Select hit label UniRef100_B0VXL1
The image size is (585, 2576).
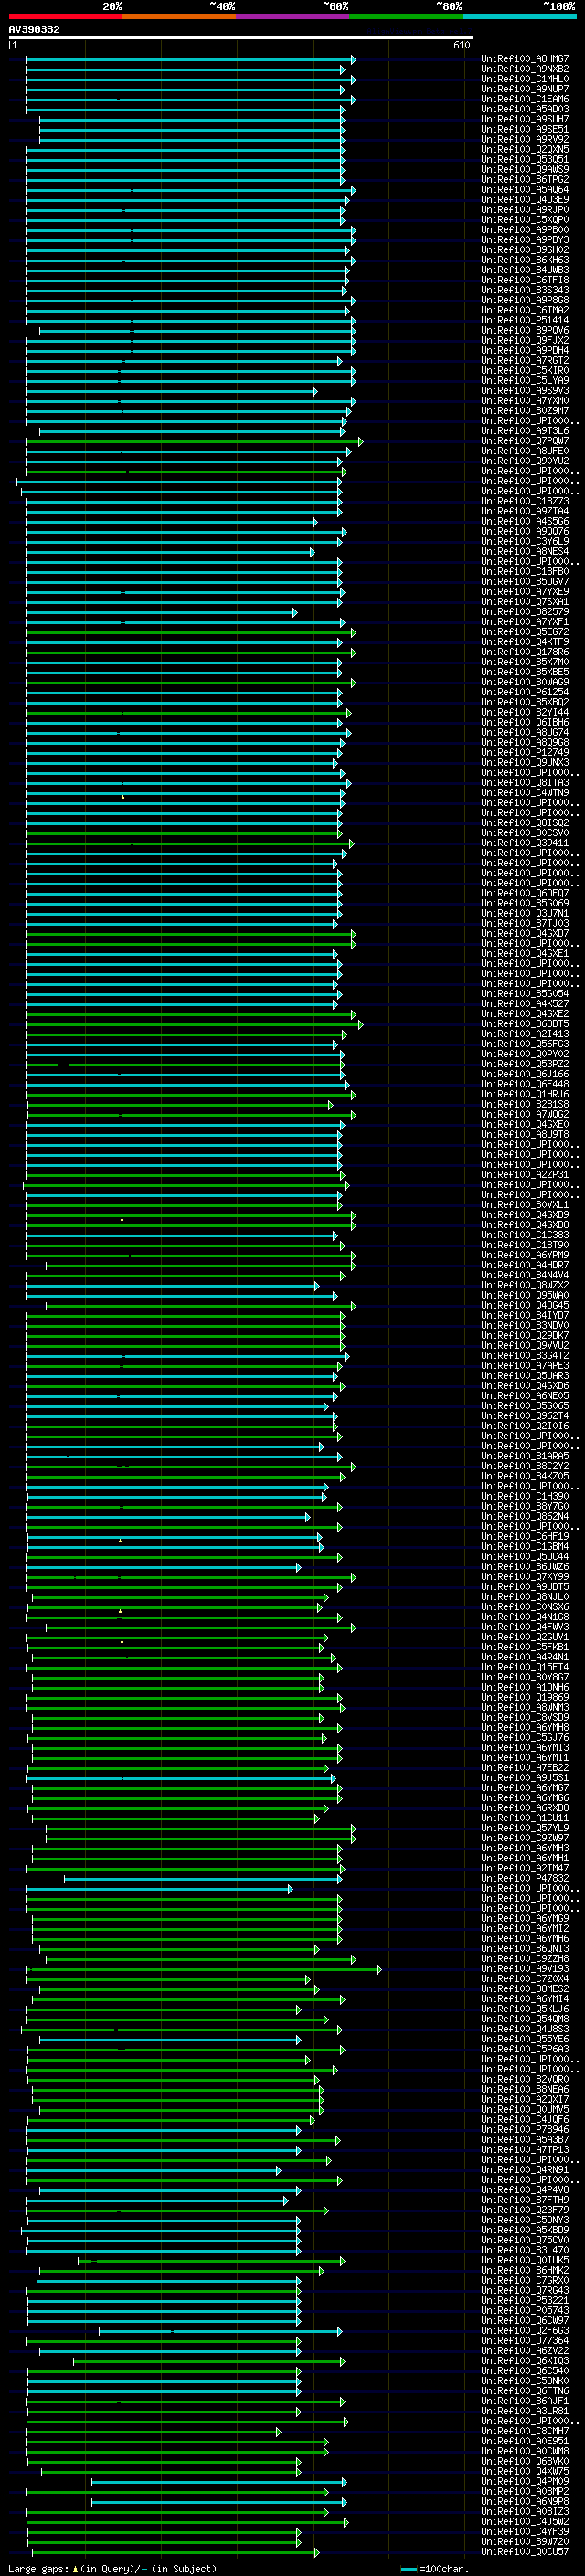(x=525, y=1205)
